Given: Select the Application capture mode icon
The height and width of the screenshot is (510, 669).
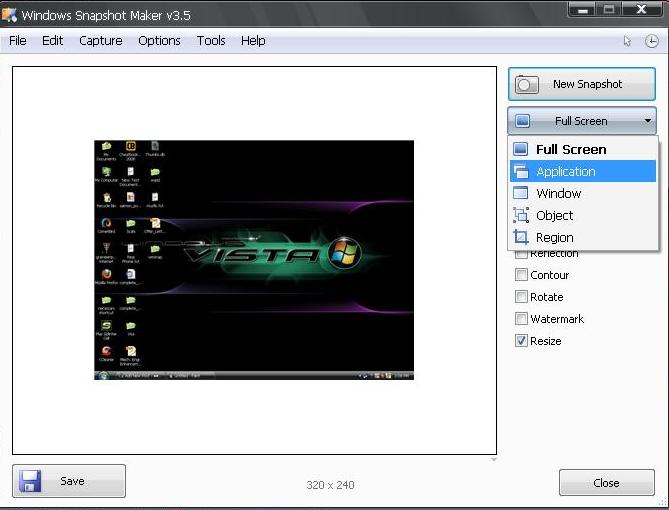Looking at the screenshot, I should coord(521,171).
